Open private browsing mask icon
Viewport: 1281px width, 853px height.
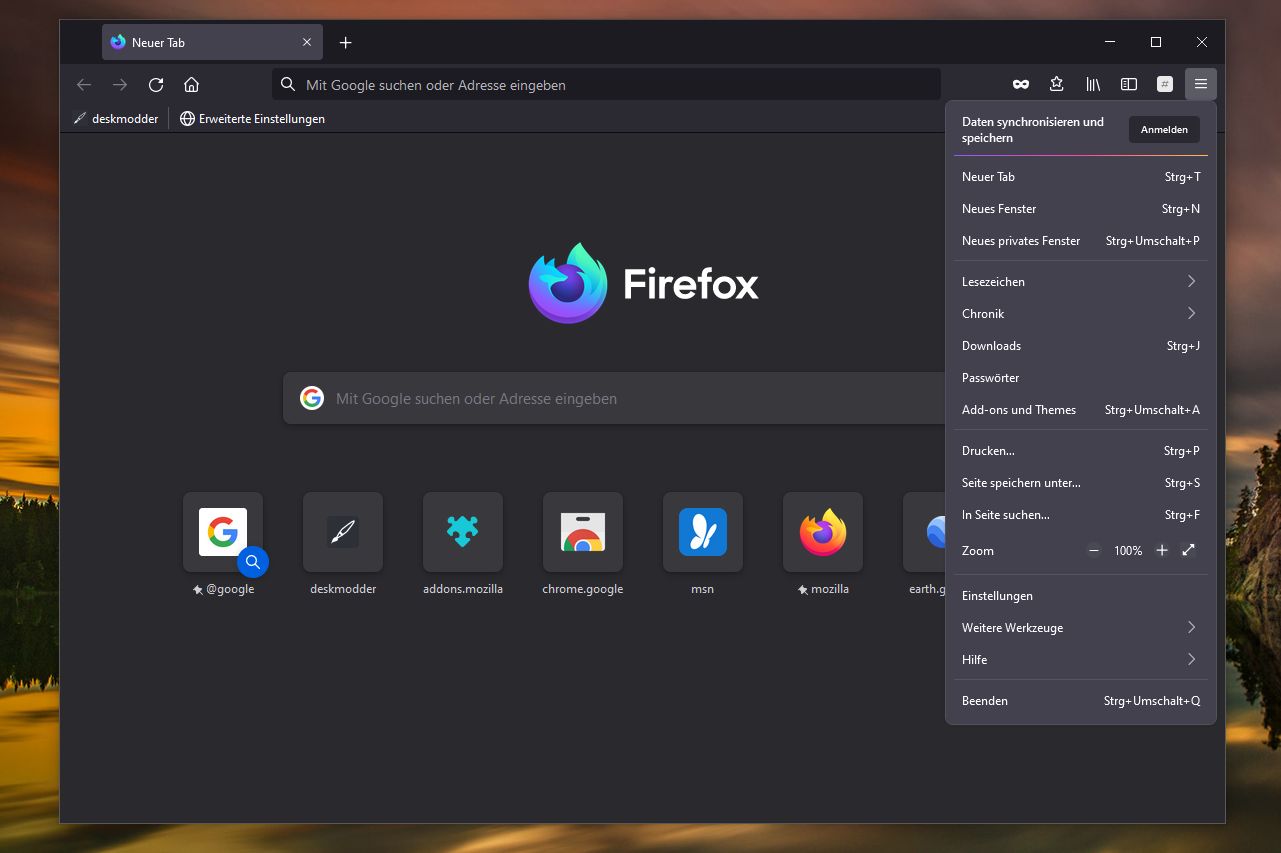coord(1021,85)
